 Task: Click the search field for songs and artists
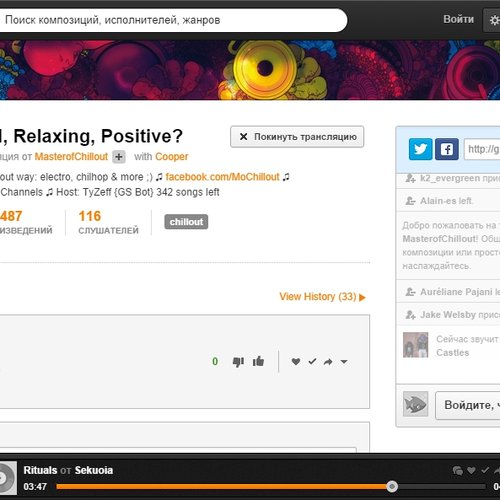[x=172, y=20]
